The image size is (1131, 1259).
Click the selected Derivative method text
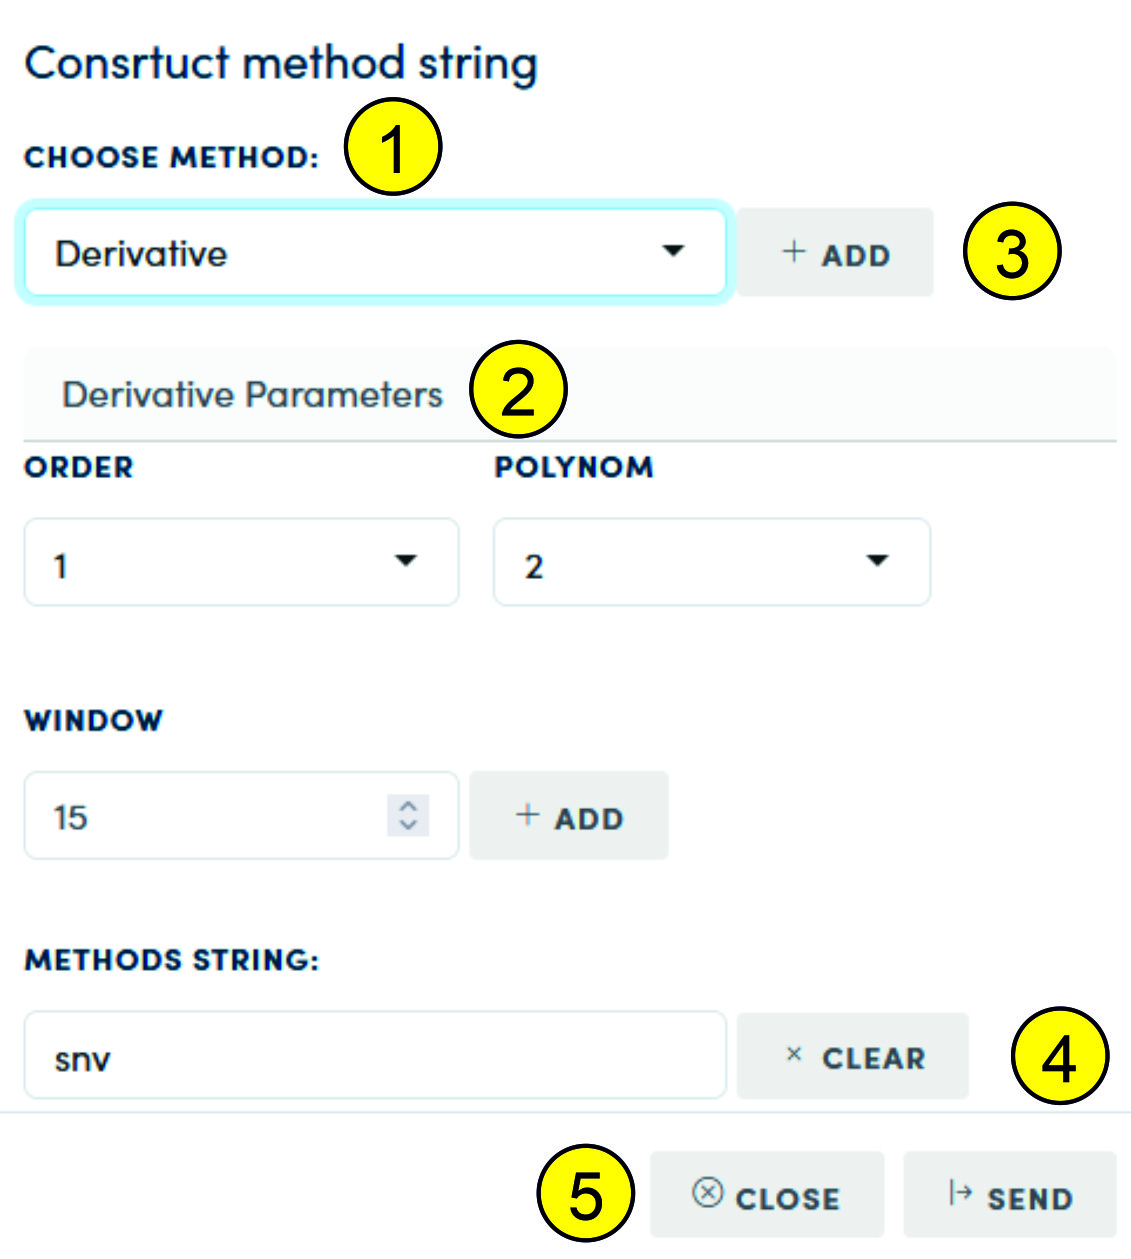point(141,254)
